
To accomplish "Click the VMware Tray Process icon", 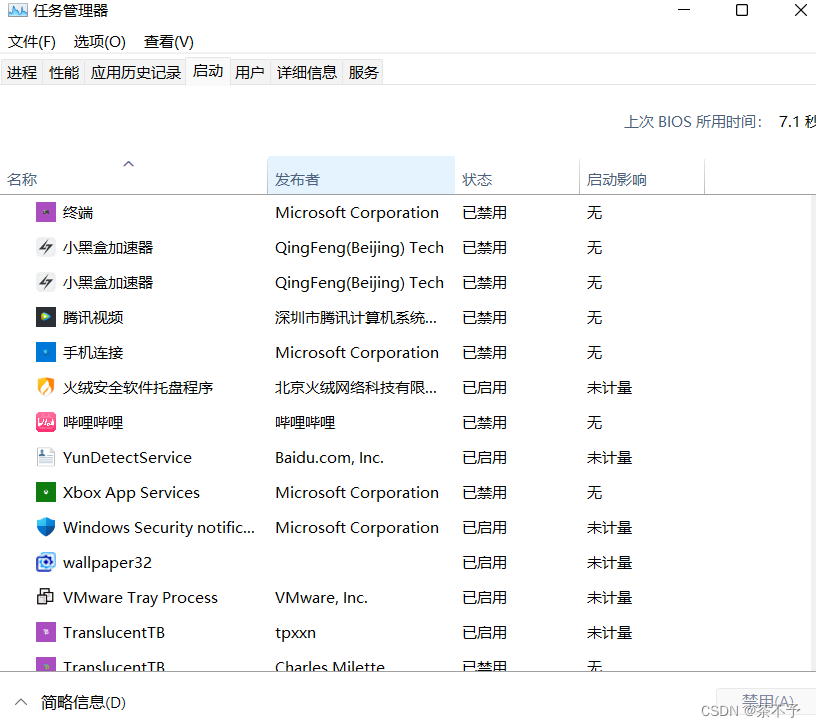I will [x=46, y=597].
